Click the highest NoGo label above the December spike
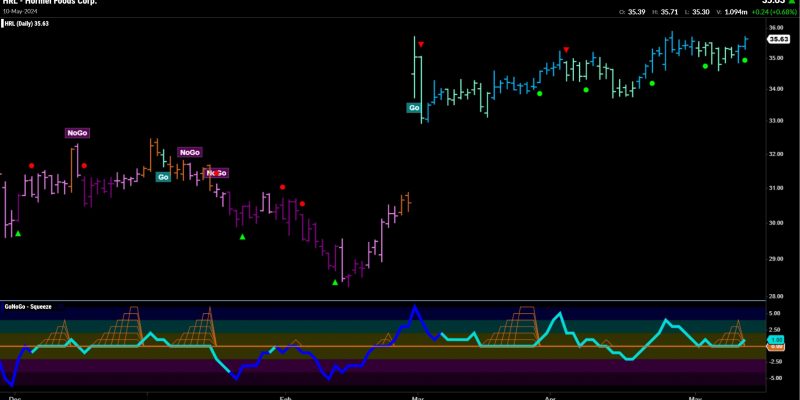Viewport: 800px width, 400px height. pyautogui.click(x=78, y=133)
